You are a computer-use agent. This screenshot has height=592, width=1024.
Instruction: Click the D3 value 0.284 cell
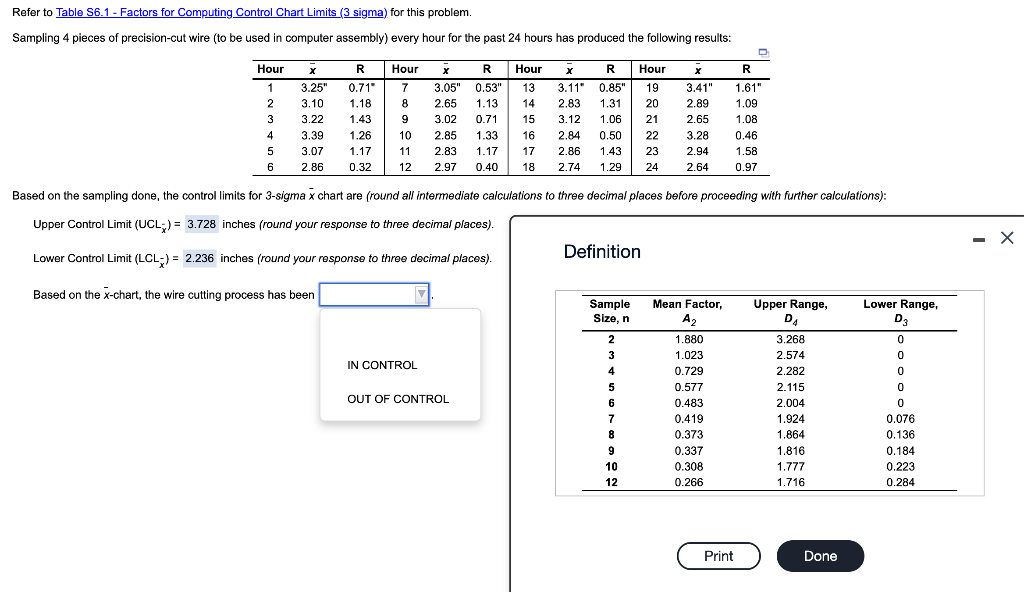click(x=900, y=482)
